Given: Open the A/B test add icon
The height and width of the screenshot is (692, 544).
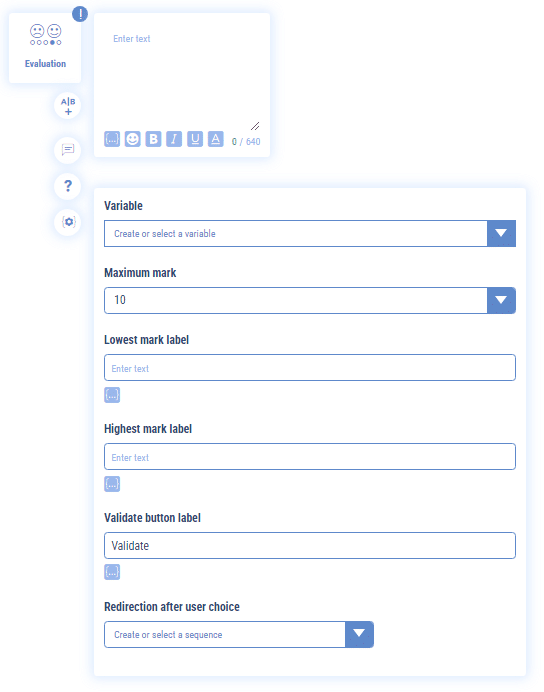Looking at the screenshot, I should (x=68, y=106).
